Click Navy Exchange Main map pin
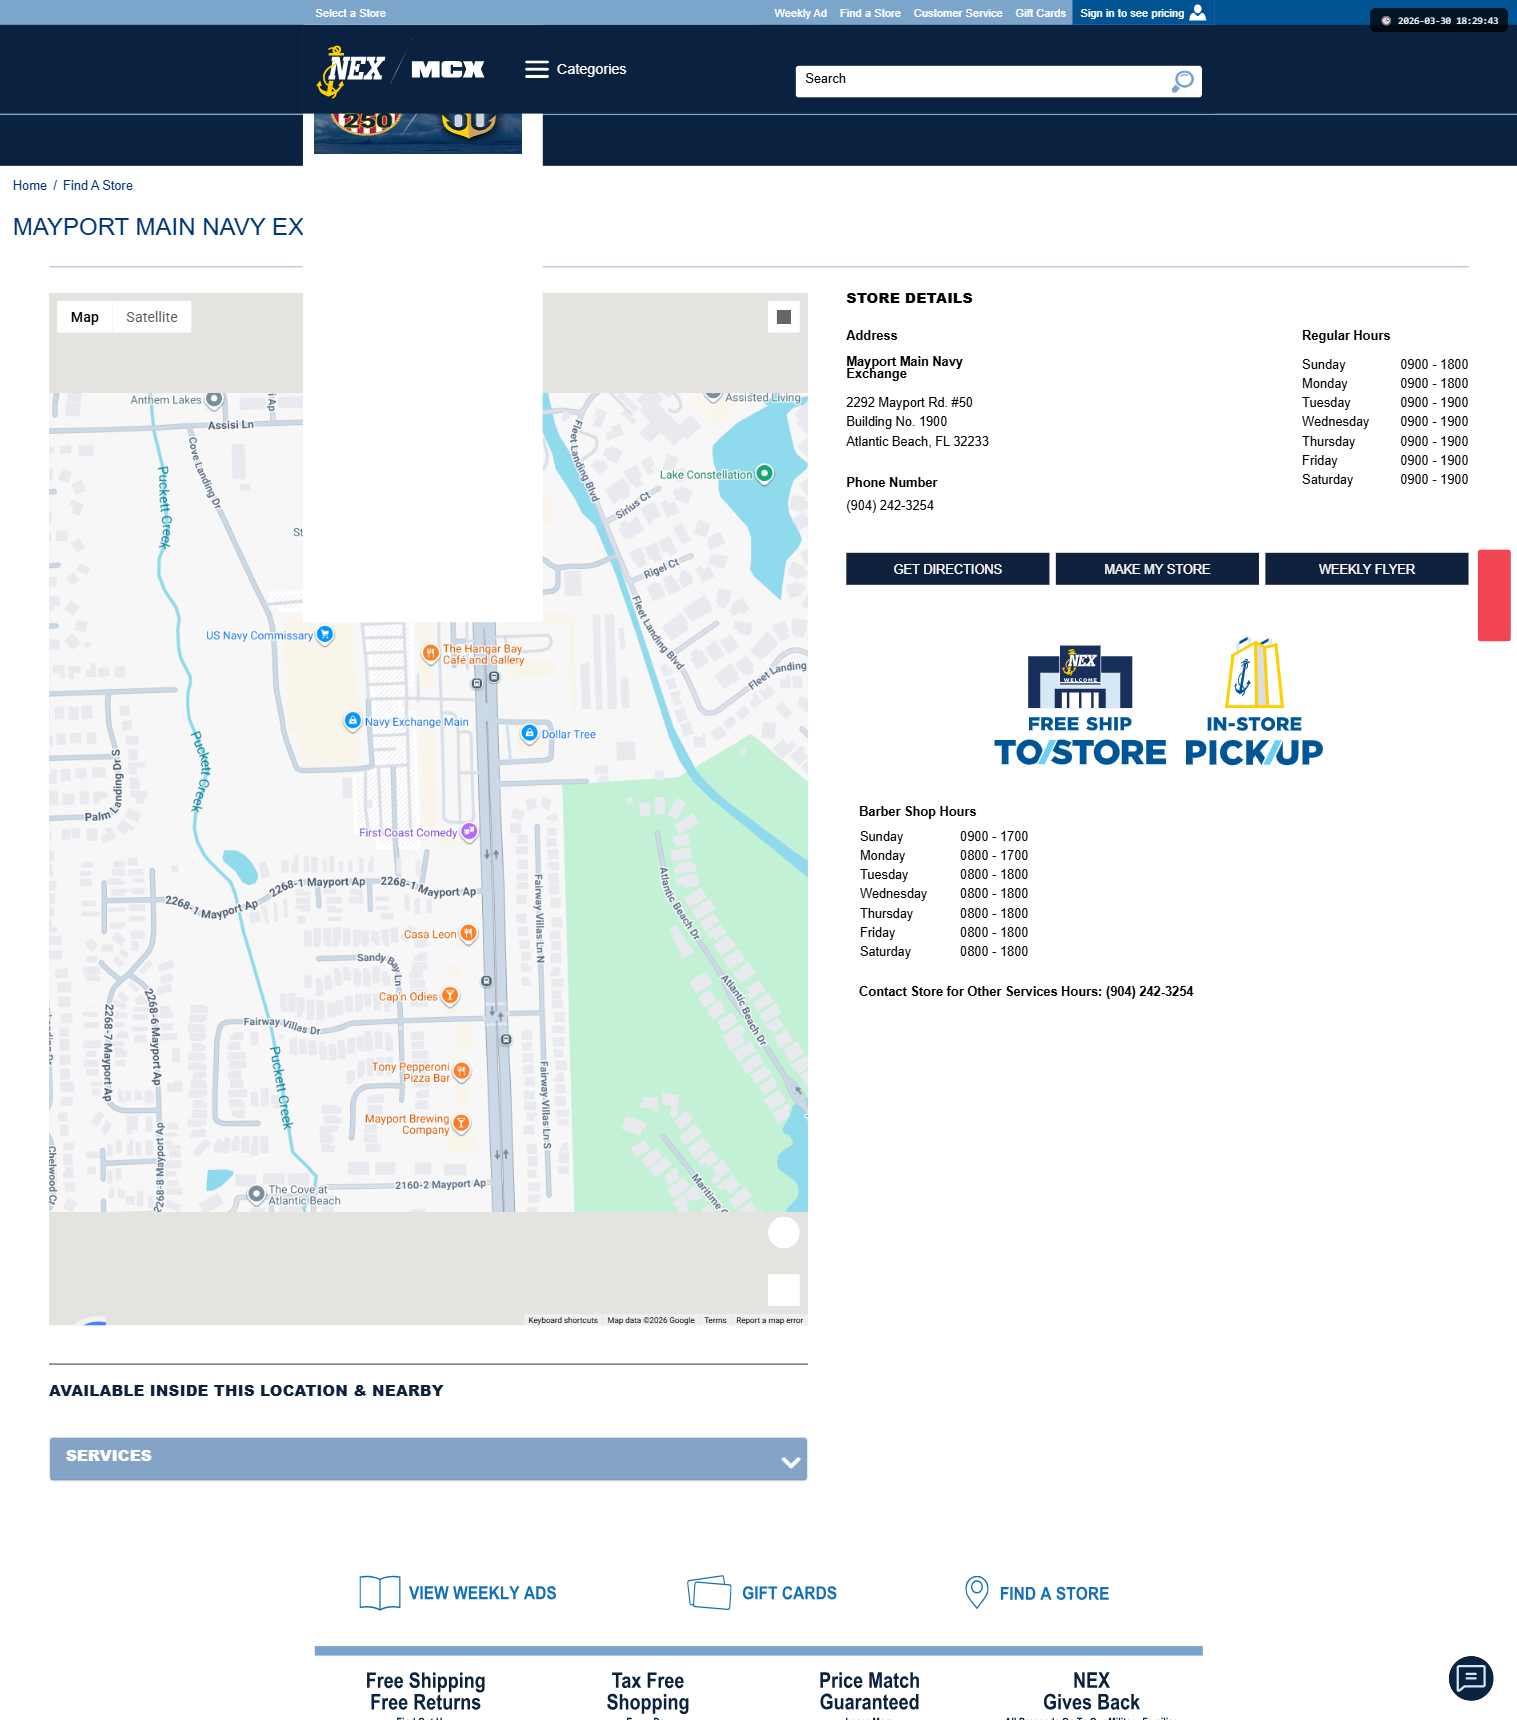Viewport: 1517px width, 1720px height. 352,721
